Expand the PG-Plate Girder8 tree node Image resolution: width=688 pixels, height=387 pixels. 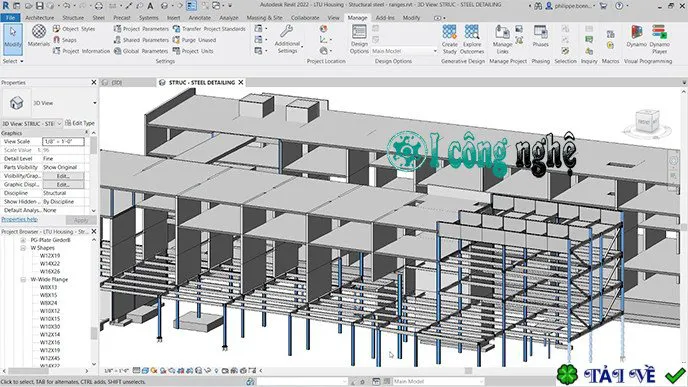23,240
